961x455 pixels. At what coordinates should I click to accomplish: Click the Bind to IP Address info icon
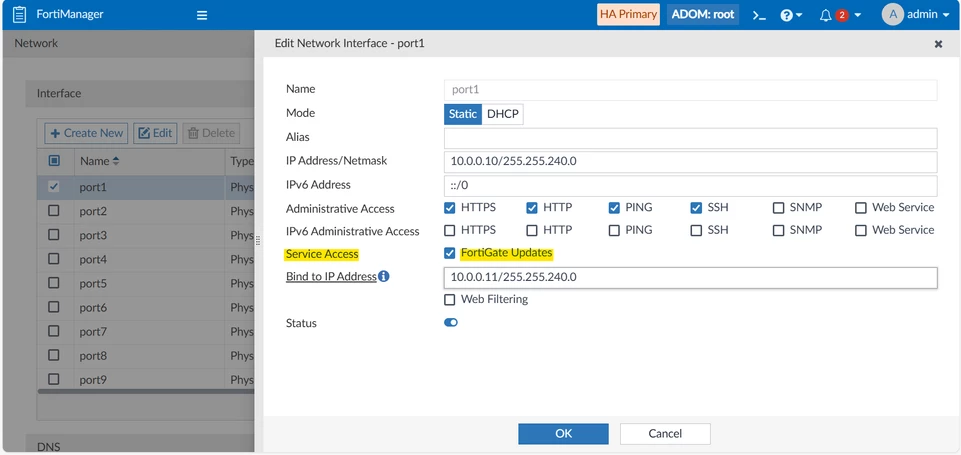384,277
